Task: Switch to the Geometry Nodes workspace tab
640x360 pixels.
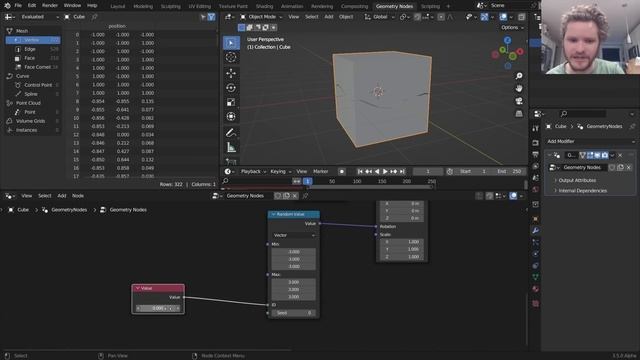Action: pos(394,6)
